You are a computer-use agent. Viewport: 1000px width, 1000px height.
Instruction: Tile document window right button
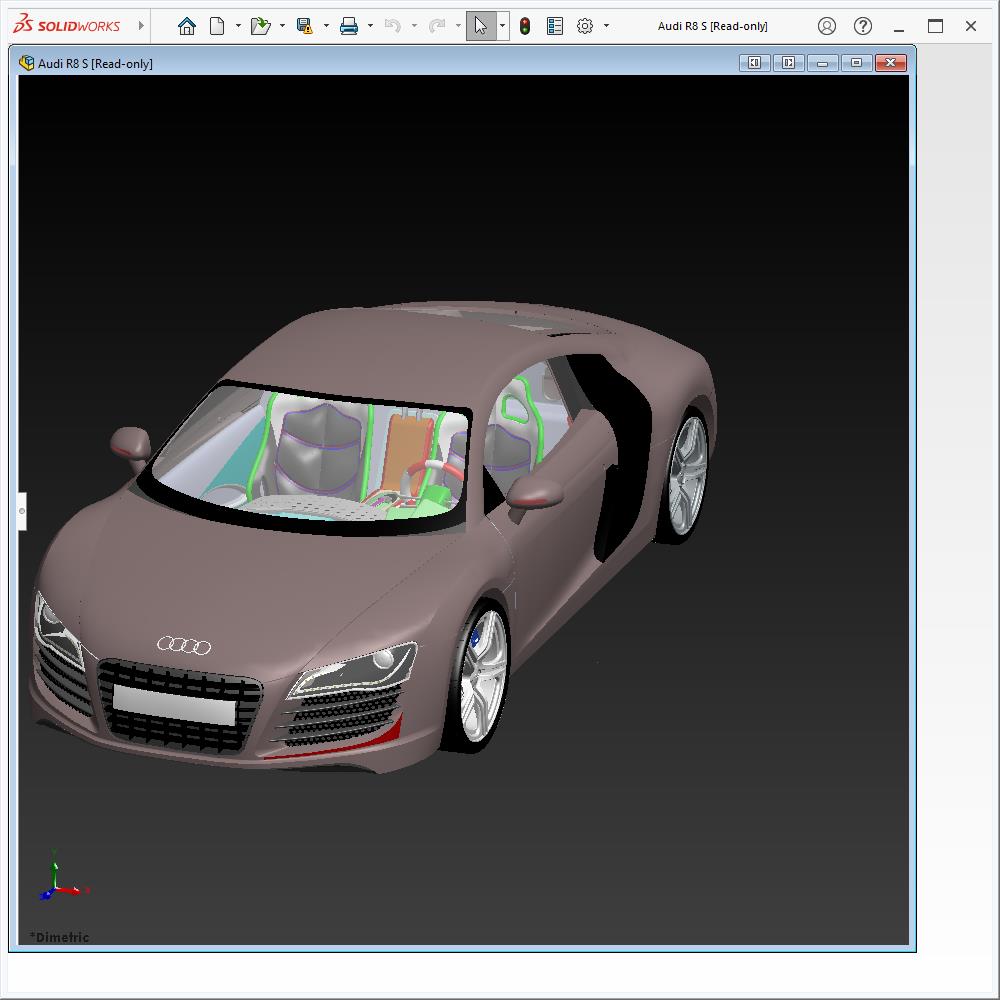coord(788,63)
